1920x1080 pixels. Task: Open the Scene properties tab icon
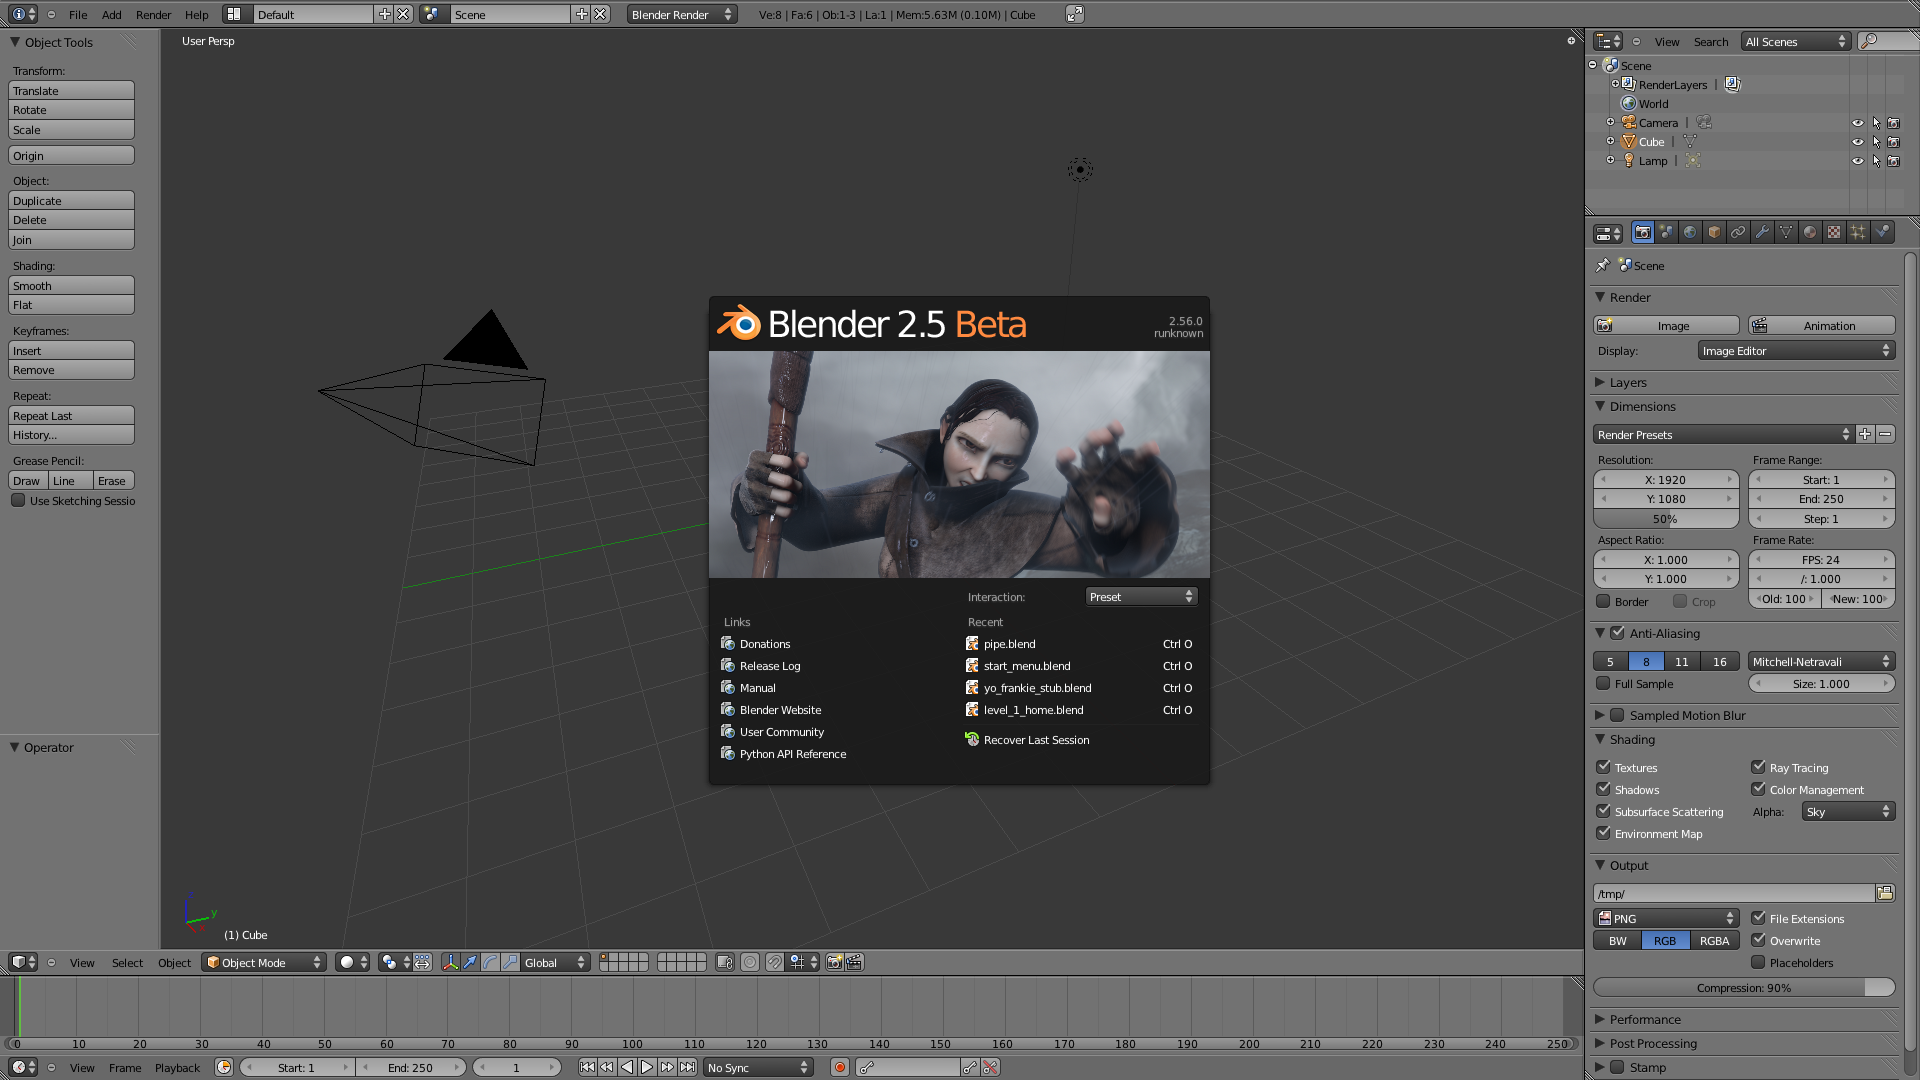[1666, 232]
